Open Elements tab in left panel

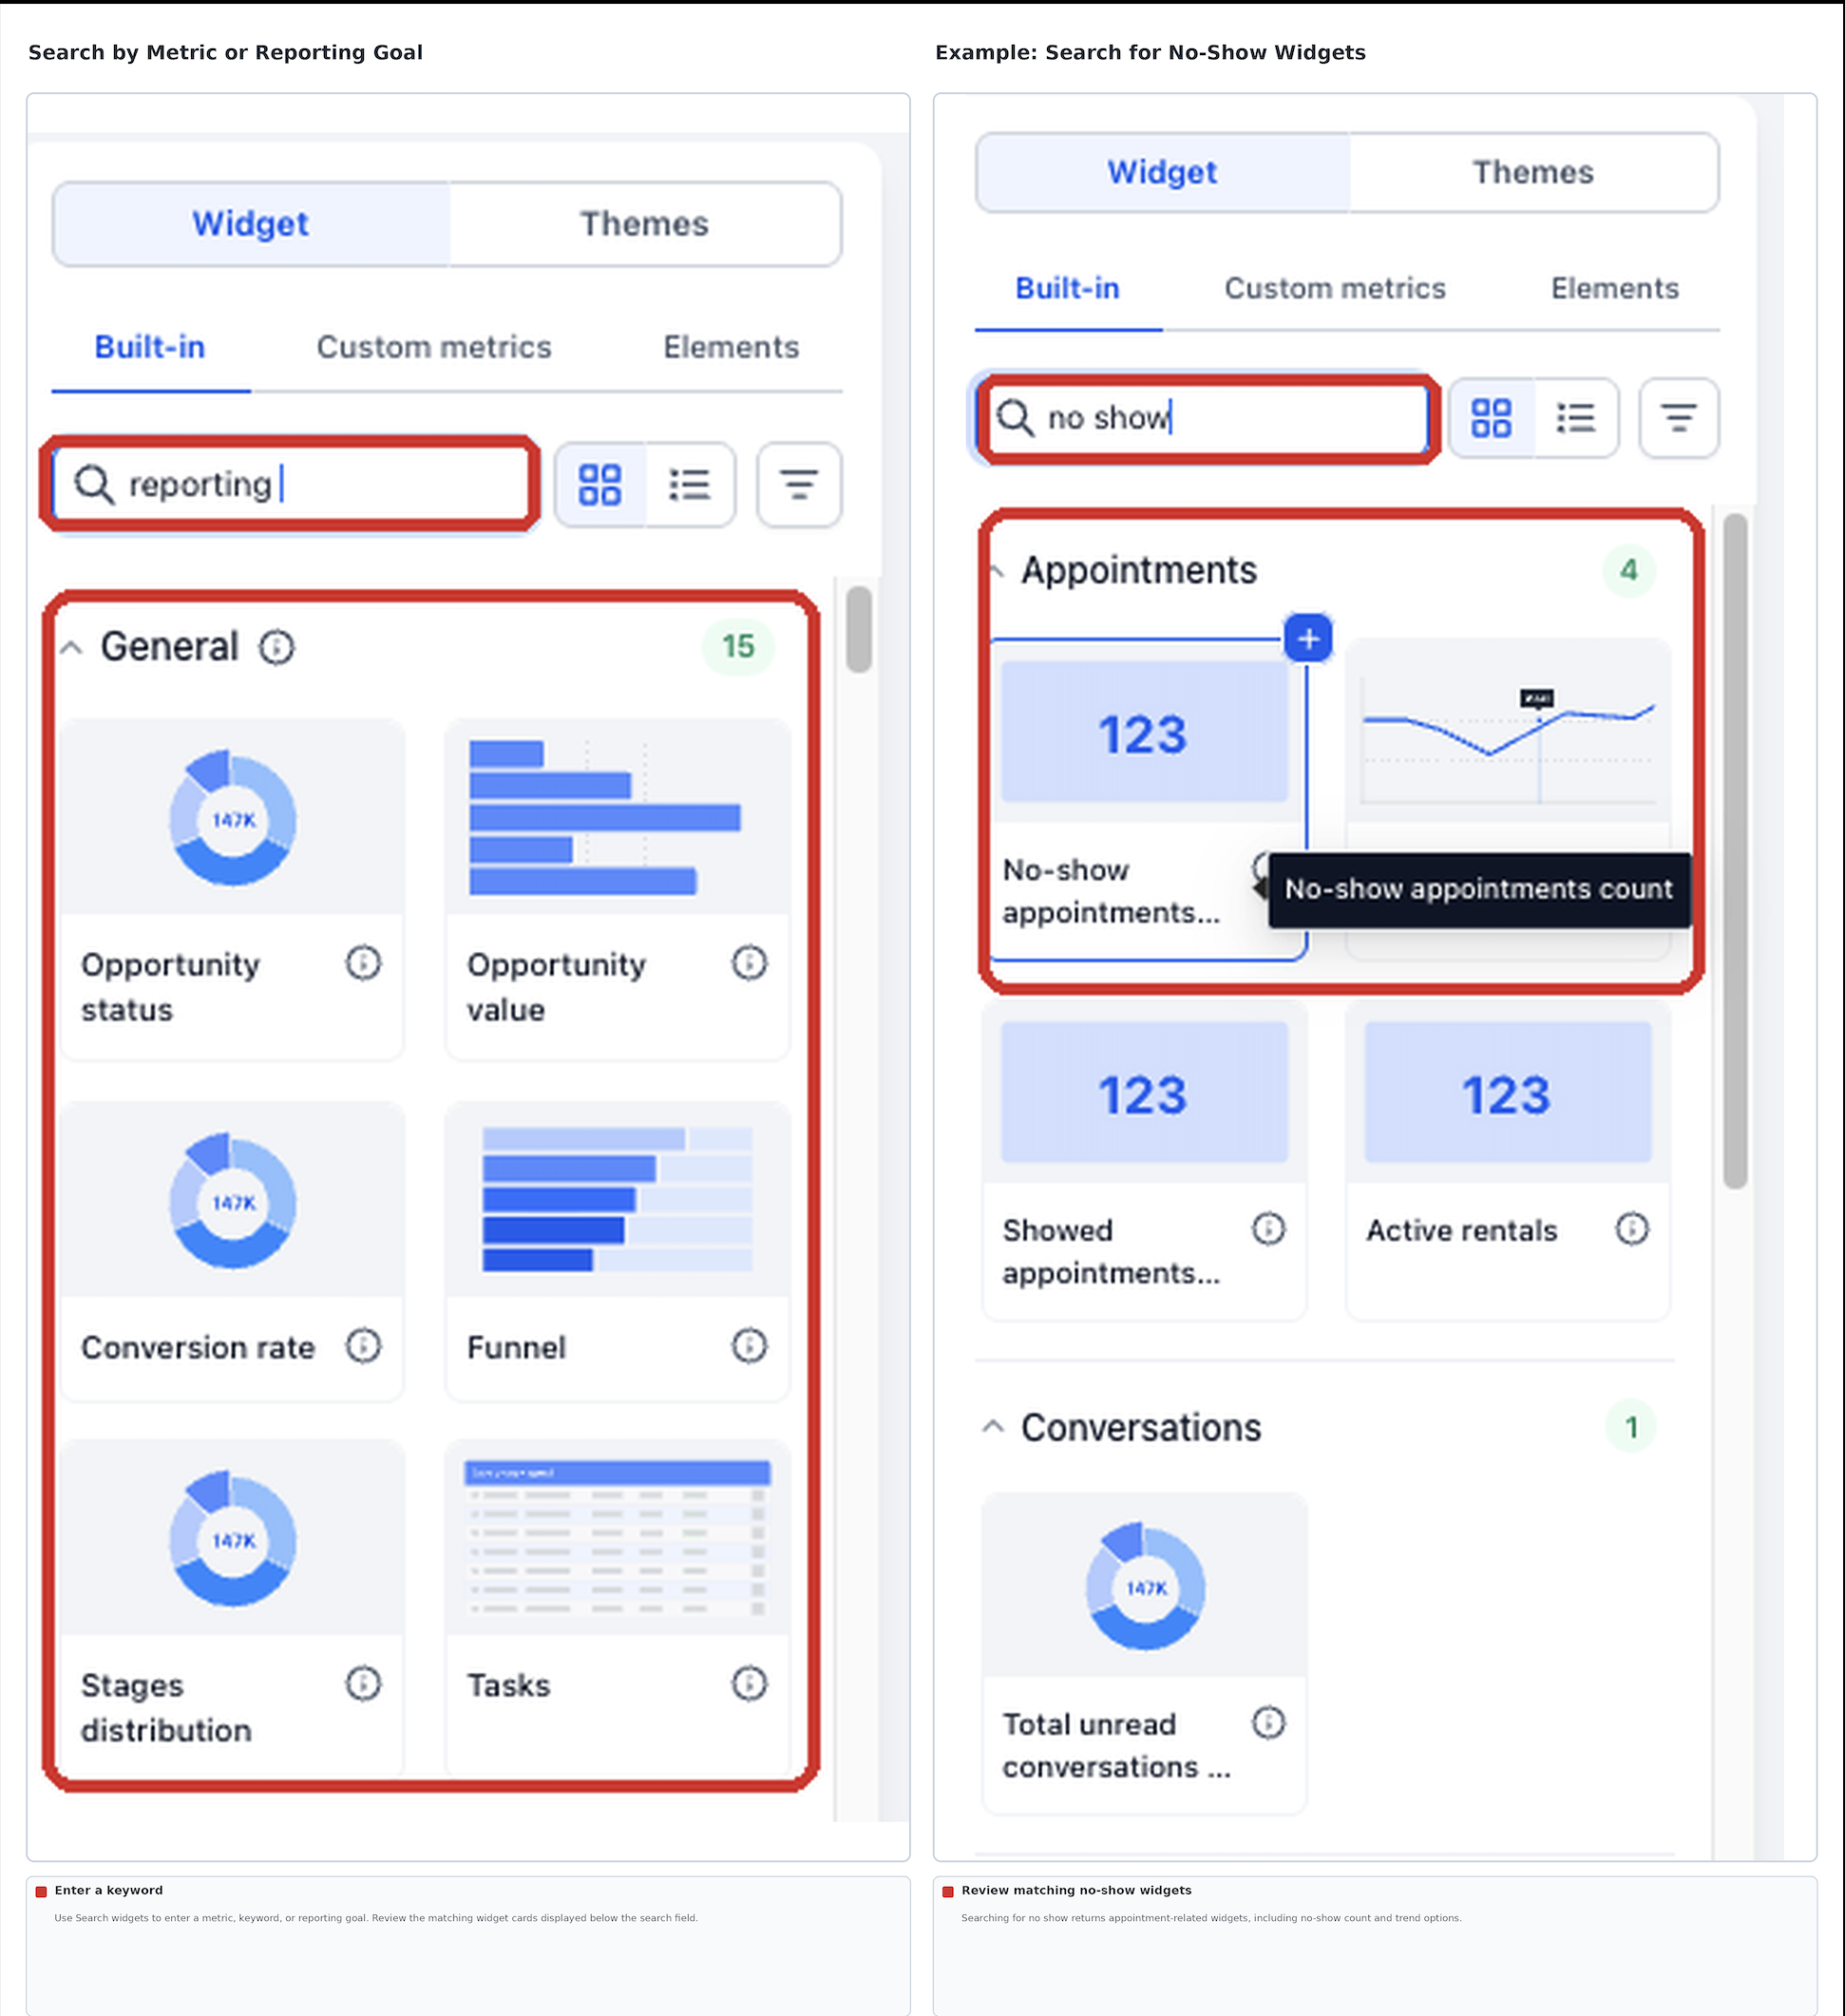pos(731,347)
